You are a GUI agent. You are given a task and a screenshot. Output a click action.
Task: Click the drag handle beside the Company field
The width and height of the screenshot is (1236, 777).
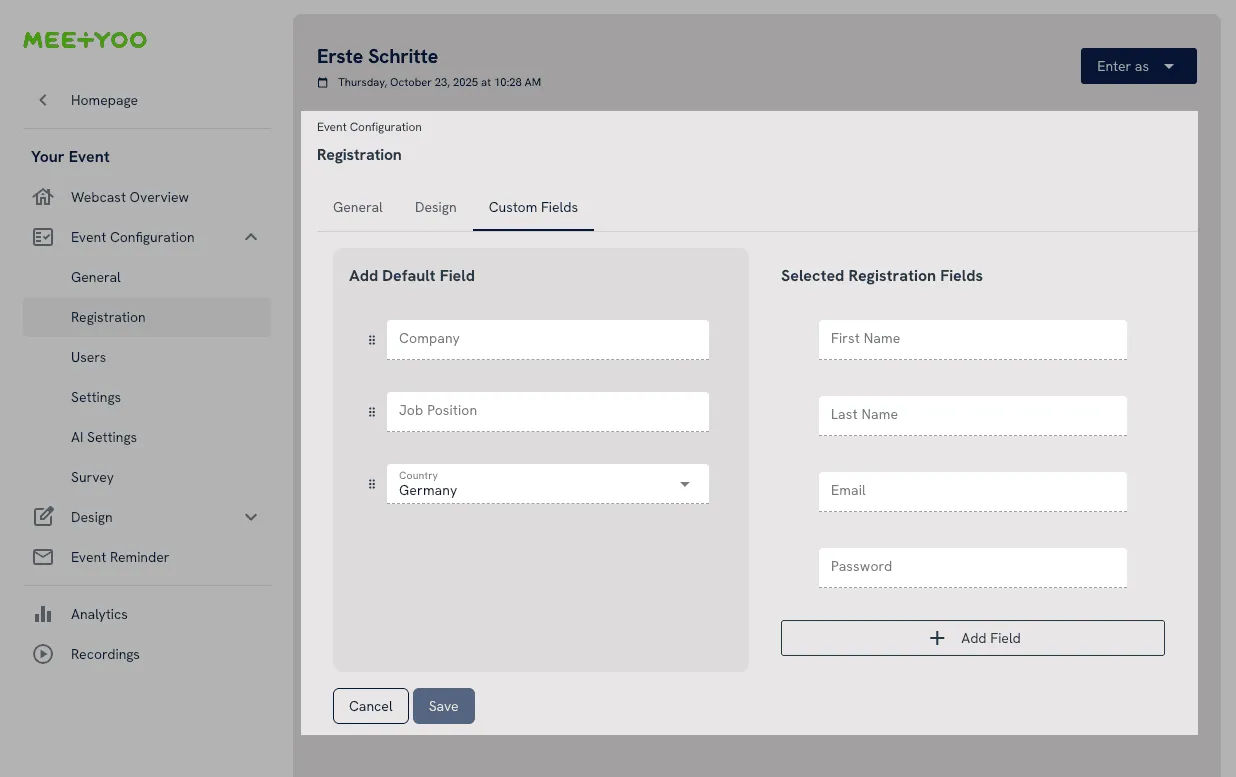point(371,340)
